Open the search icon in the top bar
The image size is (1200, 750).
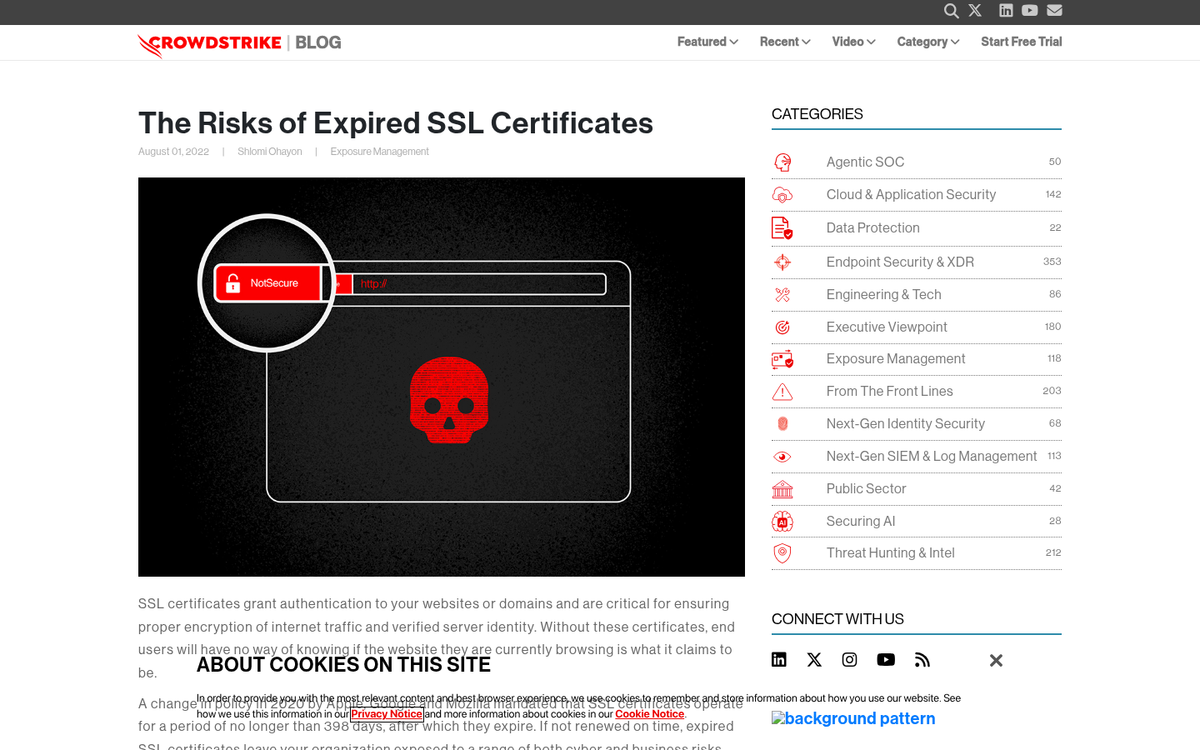click(950, 11)
